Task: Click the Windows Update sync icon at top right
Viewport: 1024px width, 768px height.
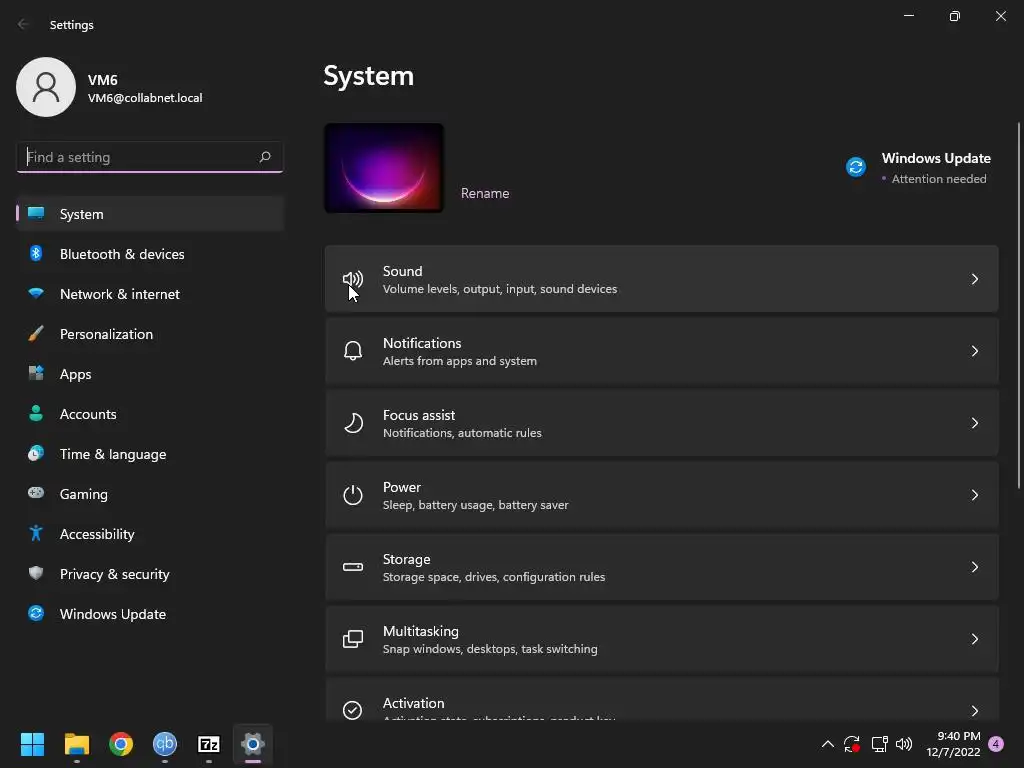Action: [856, 167]
